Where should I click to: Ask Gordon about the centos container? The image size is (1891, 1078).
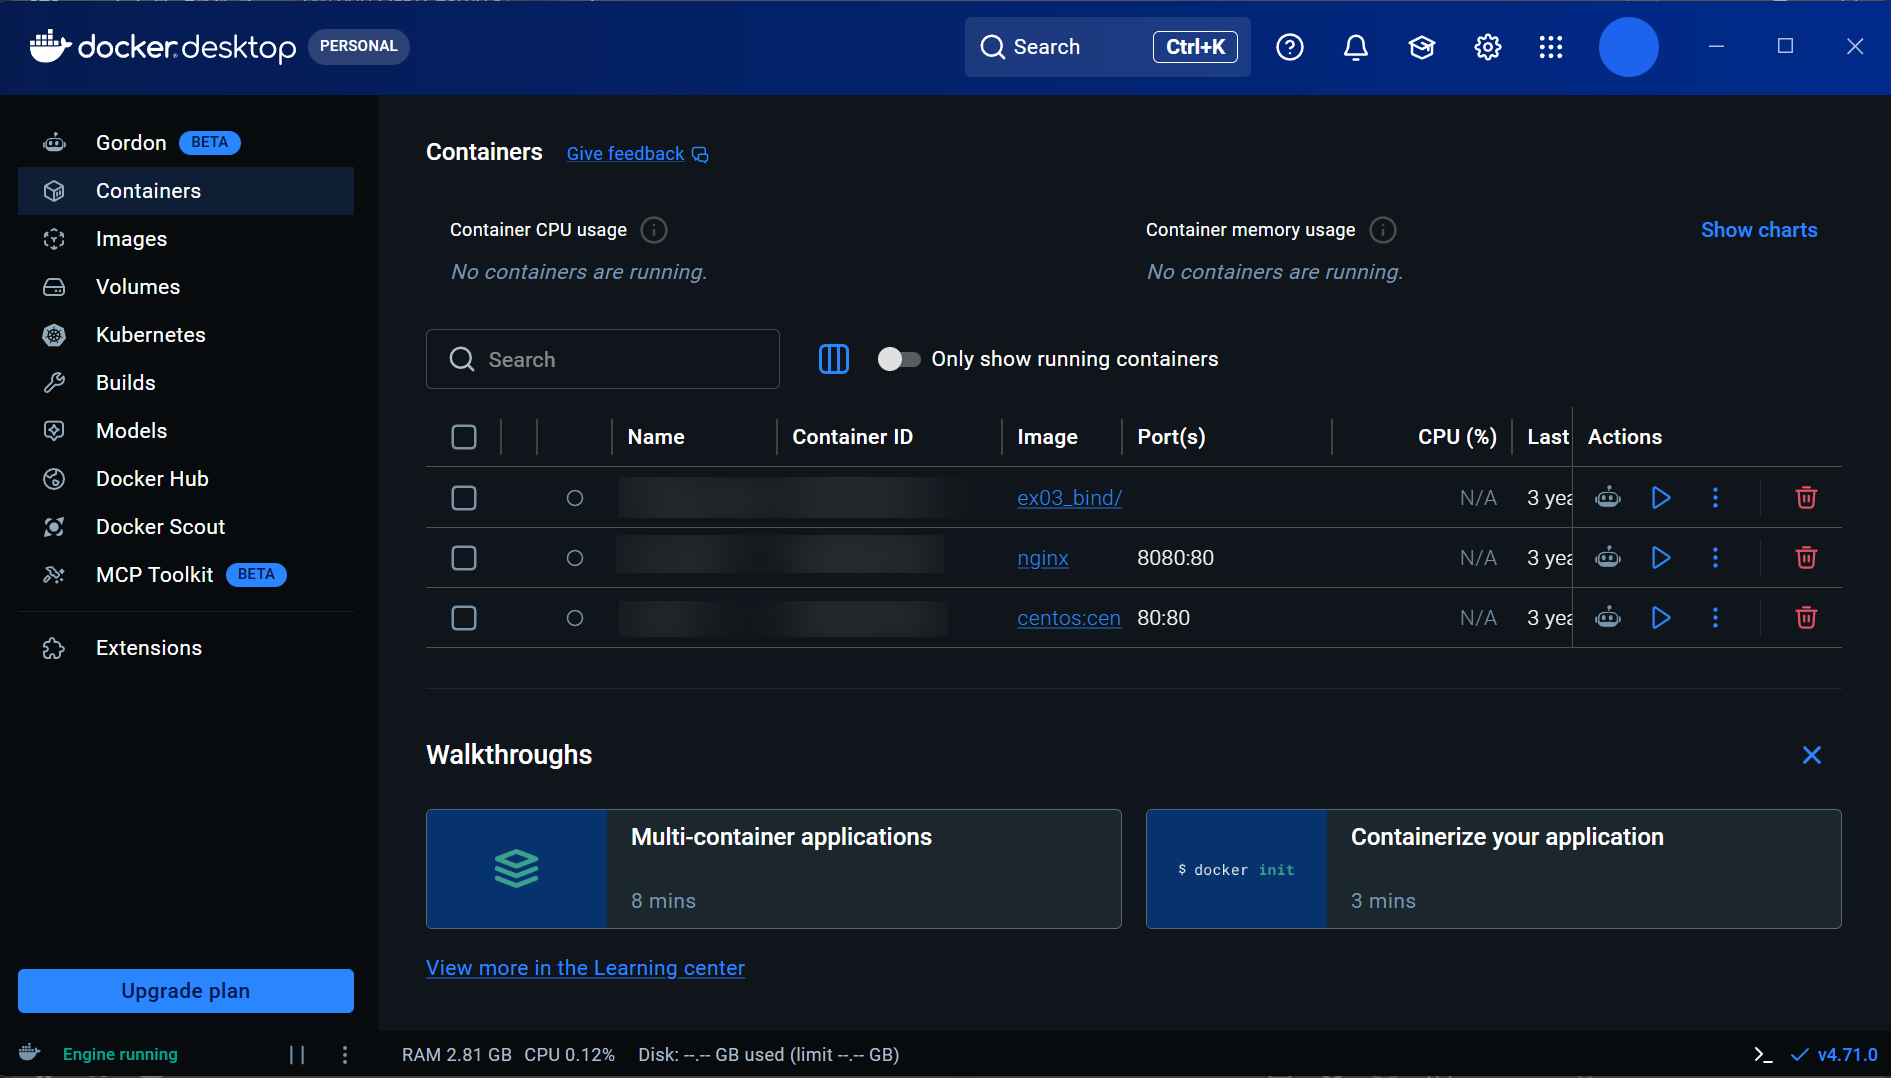click(1608, 618)
